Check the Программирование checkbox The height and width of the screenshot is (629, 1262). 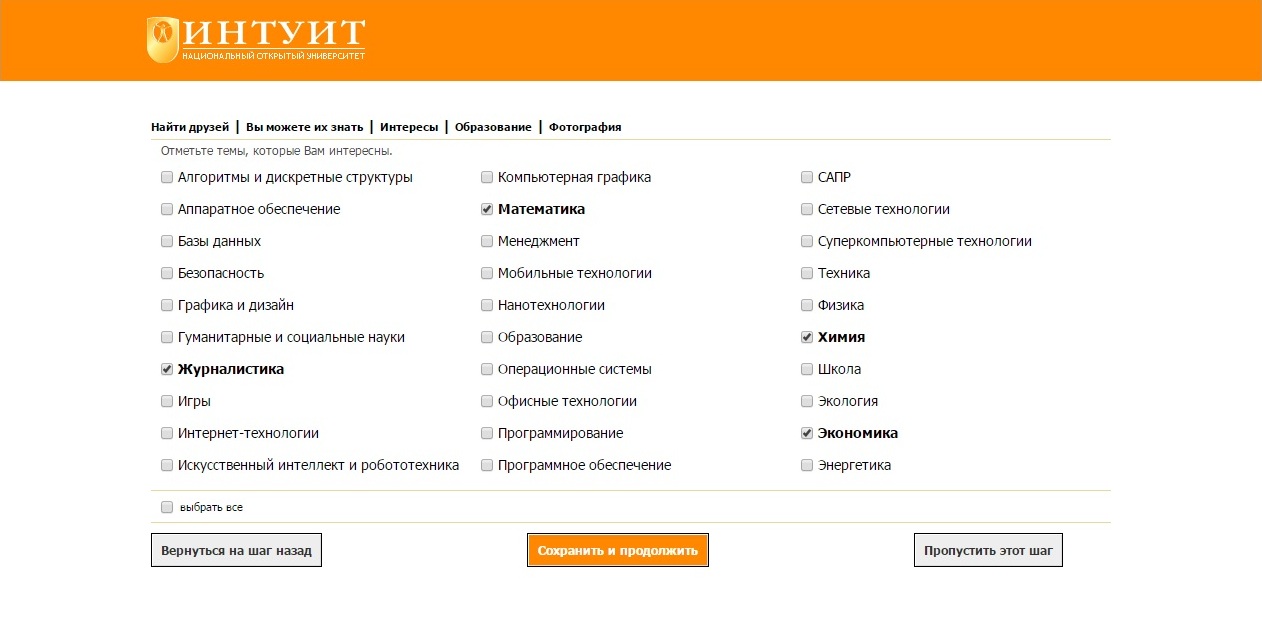487,434
